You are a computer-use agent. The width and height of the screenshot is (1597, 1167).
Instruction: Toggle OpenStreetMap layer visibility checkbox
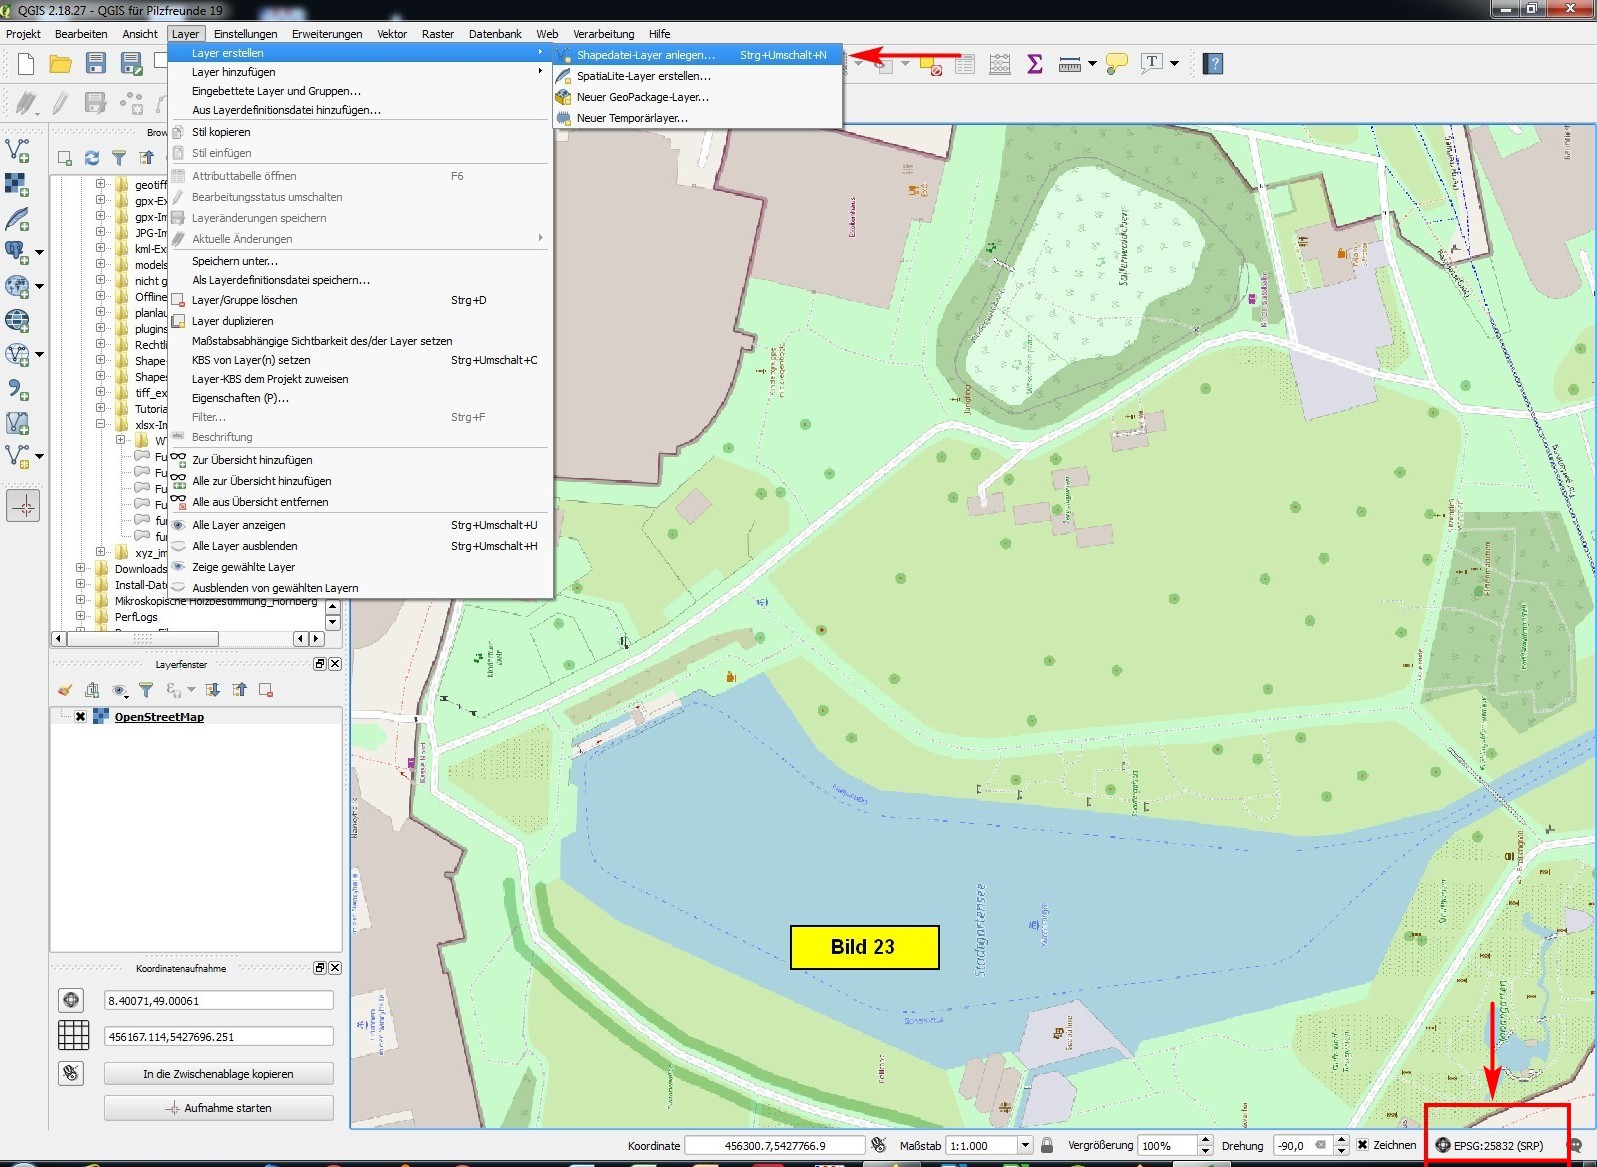80,717
